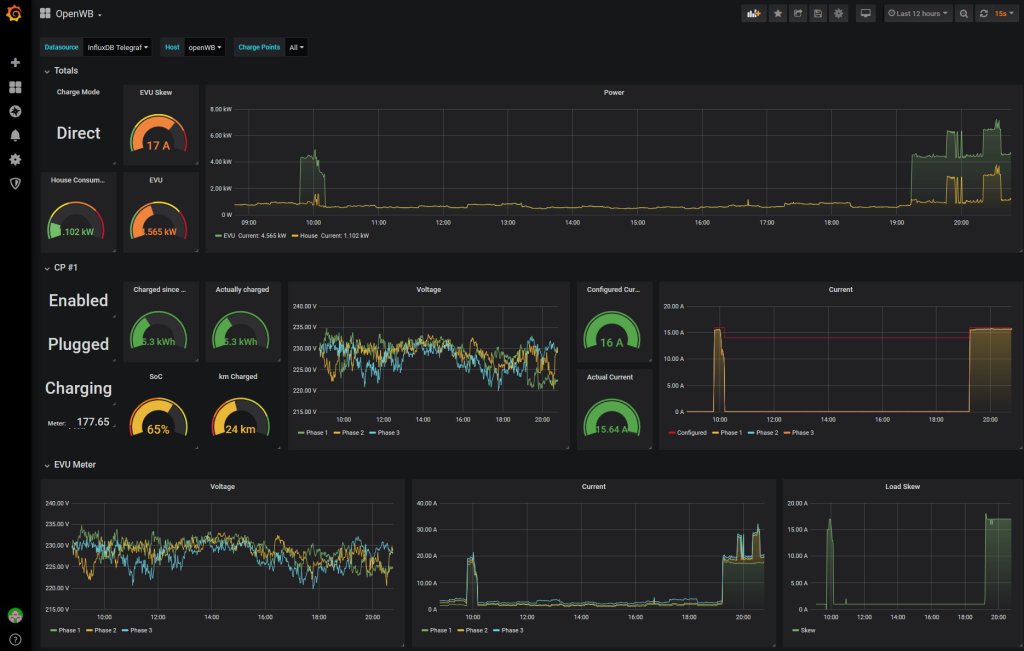Image resolution: width=1024 pixels, height=651 pixels.
Task: Collapse the Totals row
Action: [x=61, y=71]
